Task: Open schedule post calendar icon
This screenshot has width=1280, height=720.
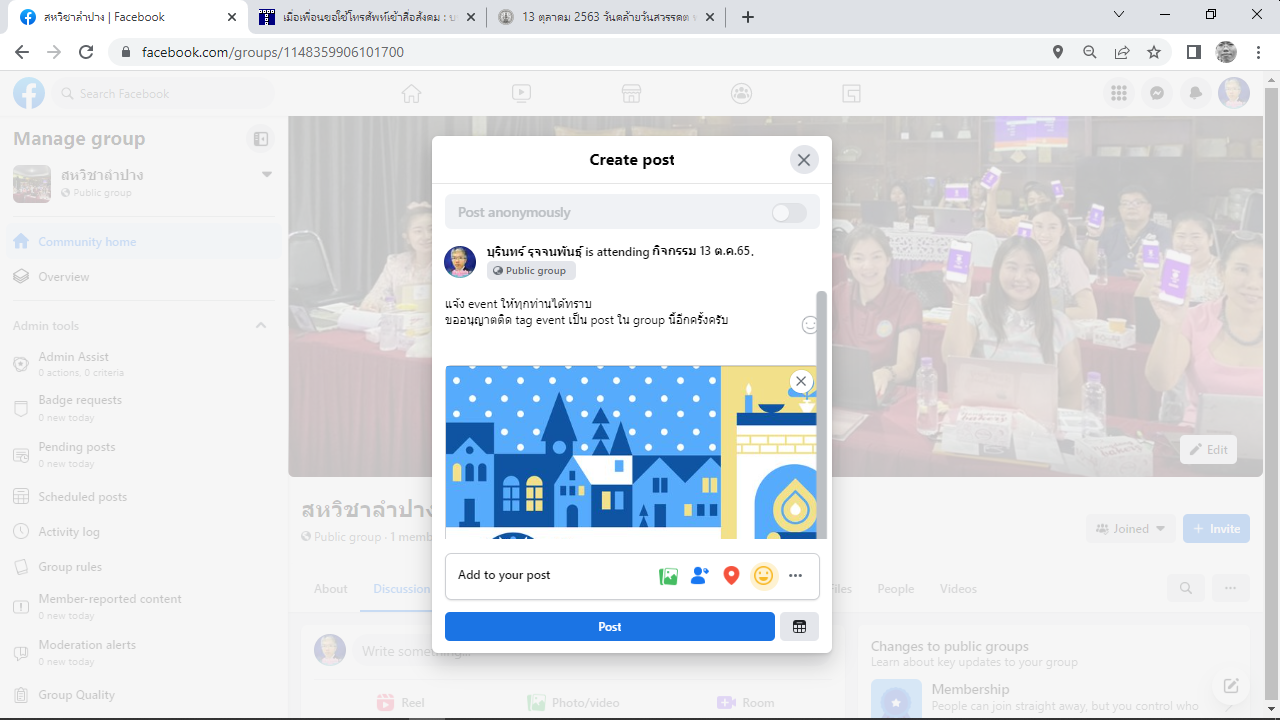Action: click(799, 627)
